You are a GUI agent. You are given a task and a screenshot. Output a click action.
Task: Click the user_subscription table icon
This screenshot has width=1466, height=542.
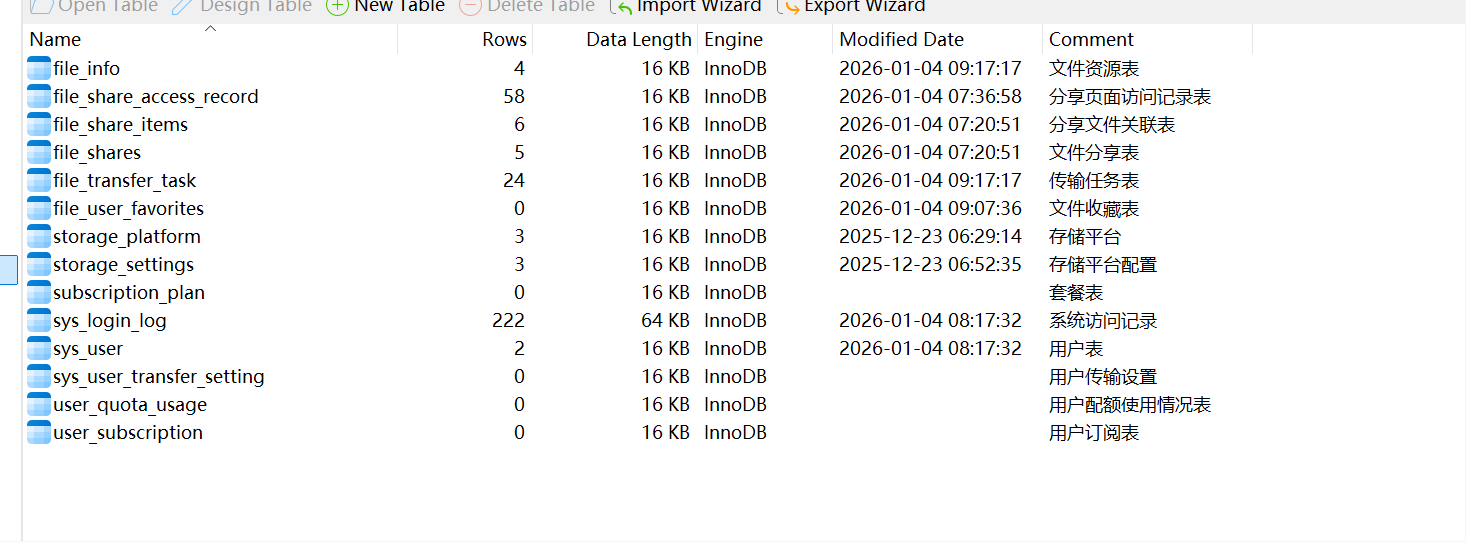[x=39, y=433]
